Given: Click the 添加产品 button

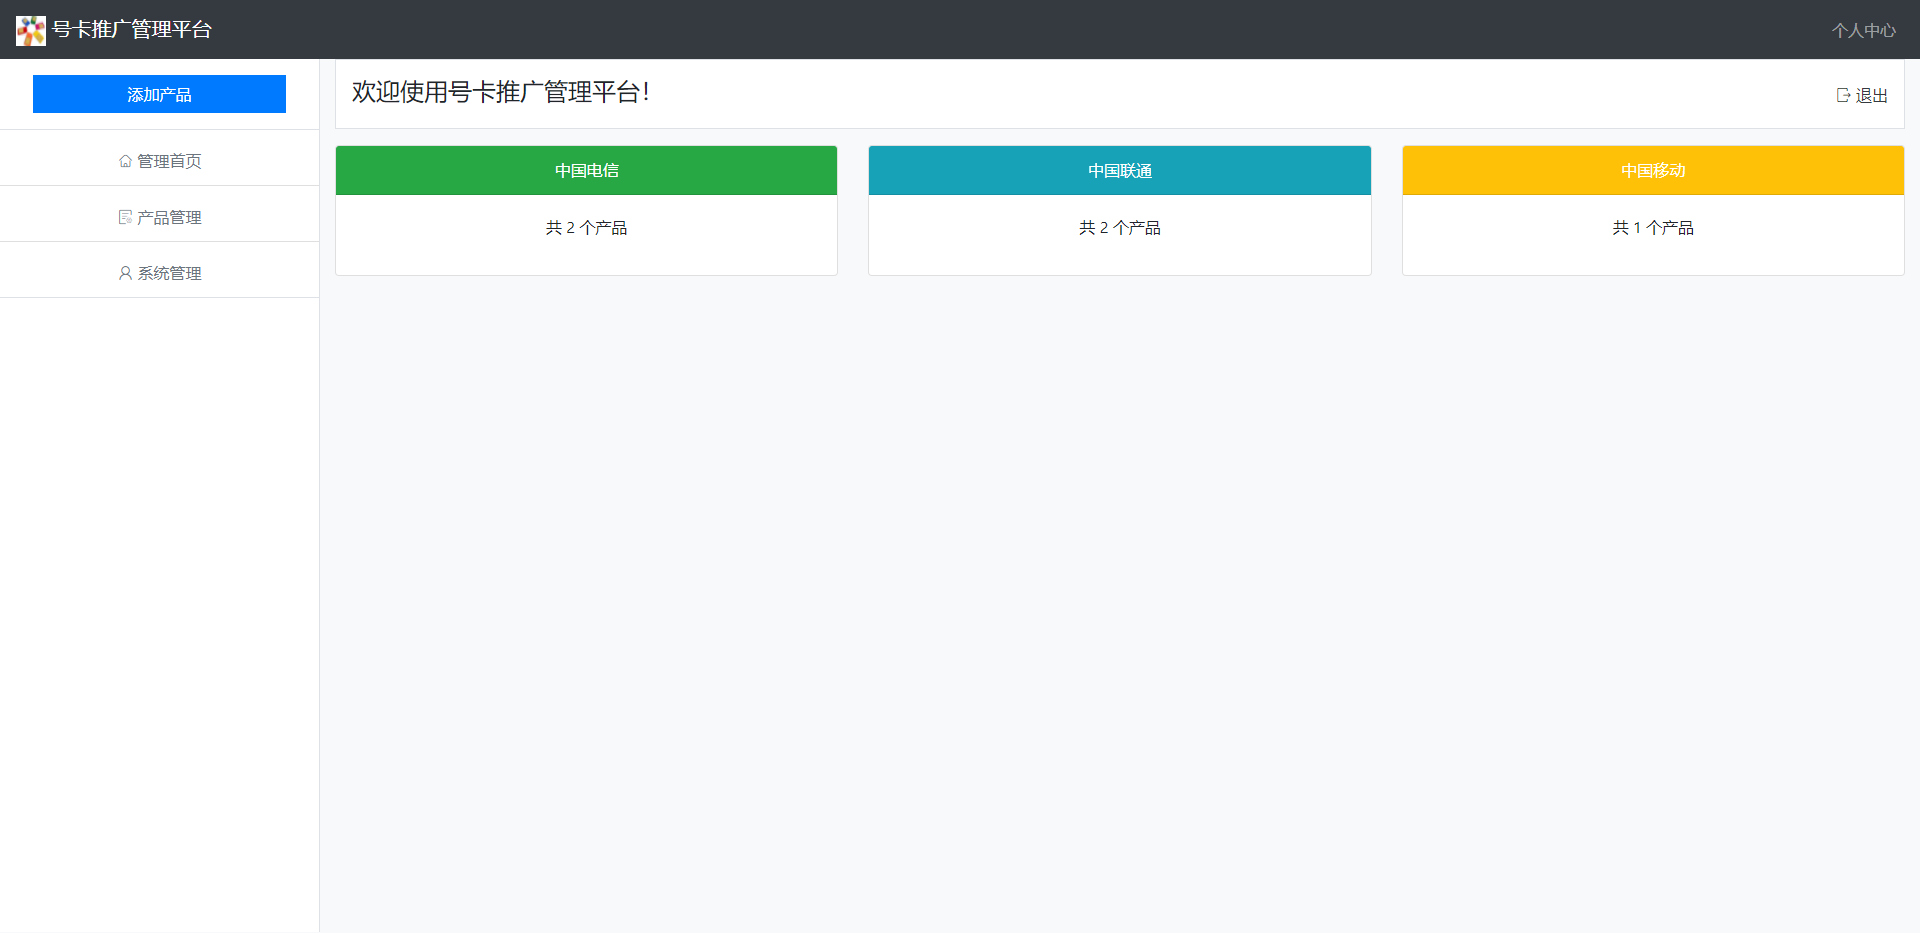Looking at the screenshot, I should pos(159,94).
